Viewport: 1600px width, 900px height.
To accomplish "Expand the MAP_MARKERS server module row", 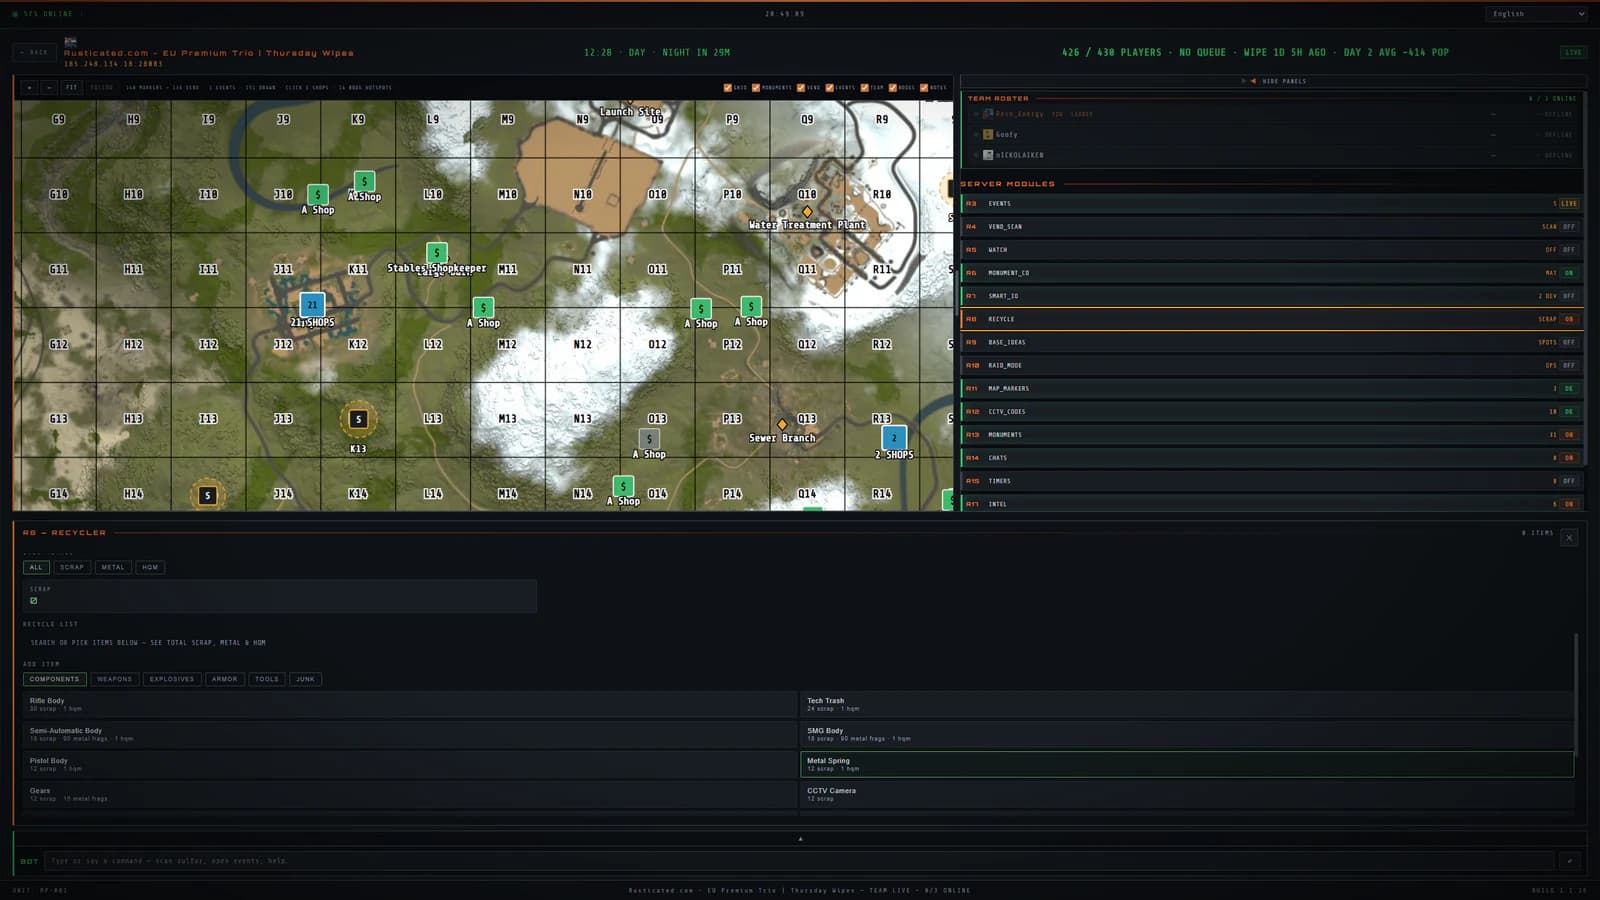I will [1272, 388].
